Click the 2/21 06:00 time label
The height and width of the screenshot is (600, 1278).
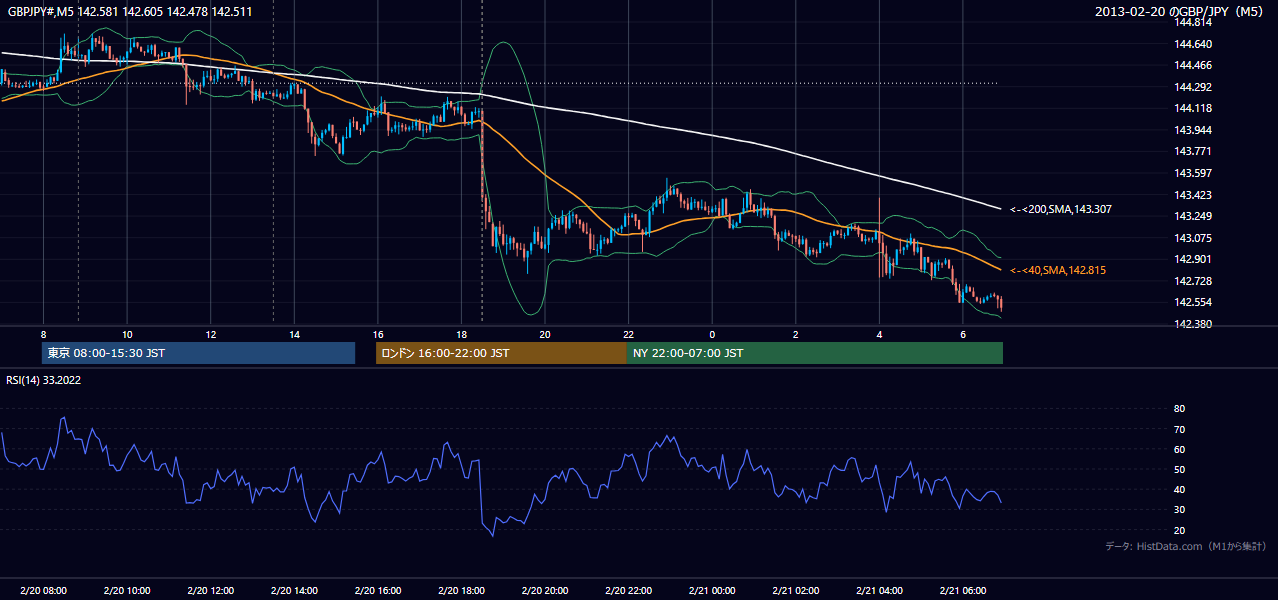point(962,591)
